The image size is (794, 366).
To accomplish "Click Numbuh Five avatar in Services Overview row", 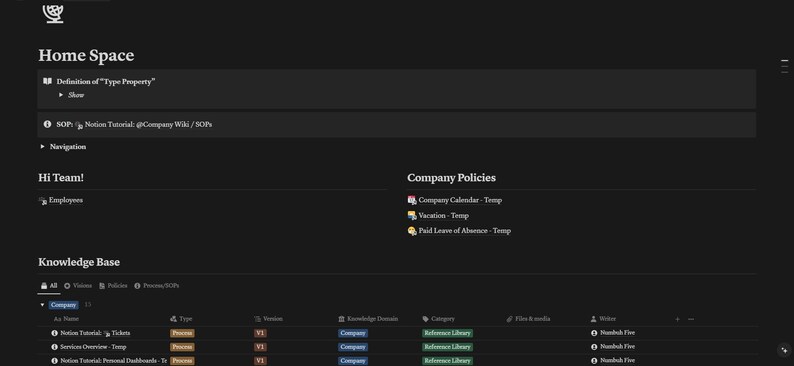I will pos(594,347).
